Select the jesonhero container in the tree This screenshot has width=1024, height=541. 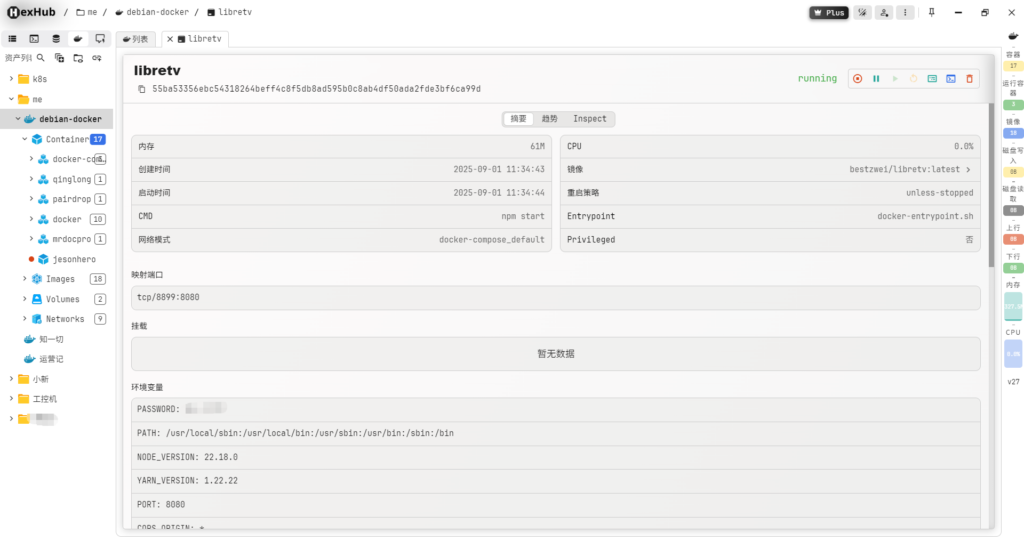[x=73, y=259]
